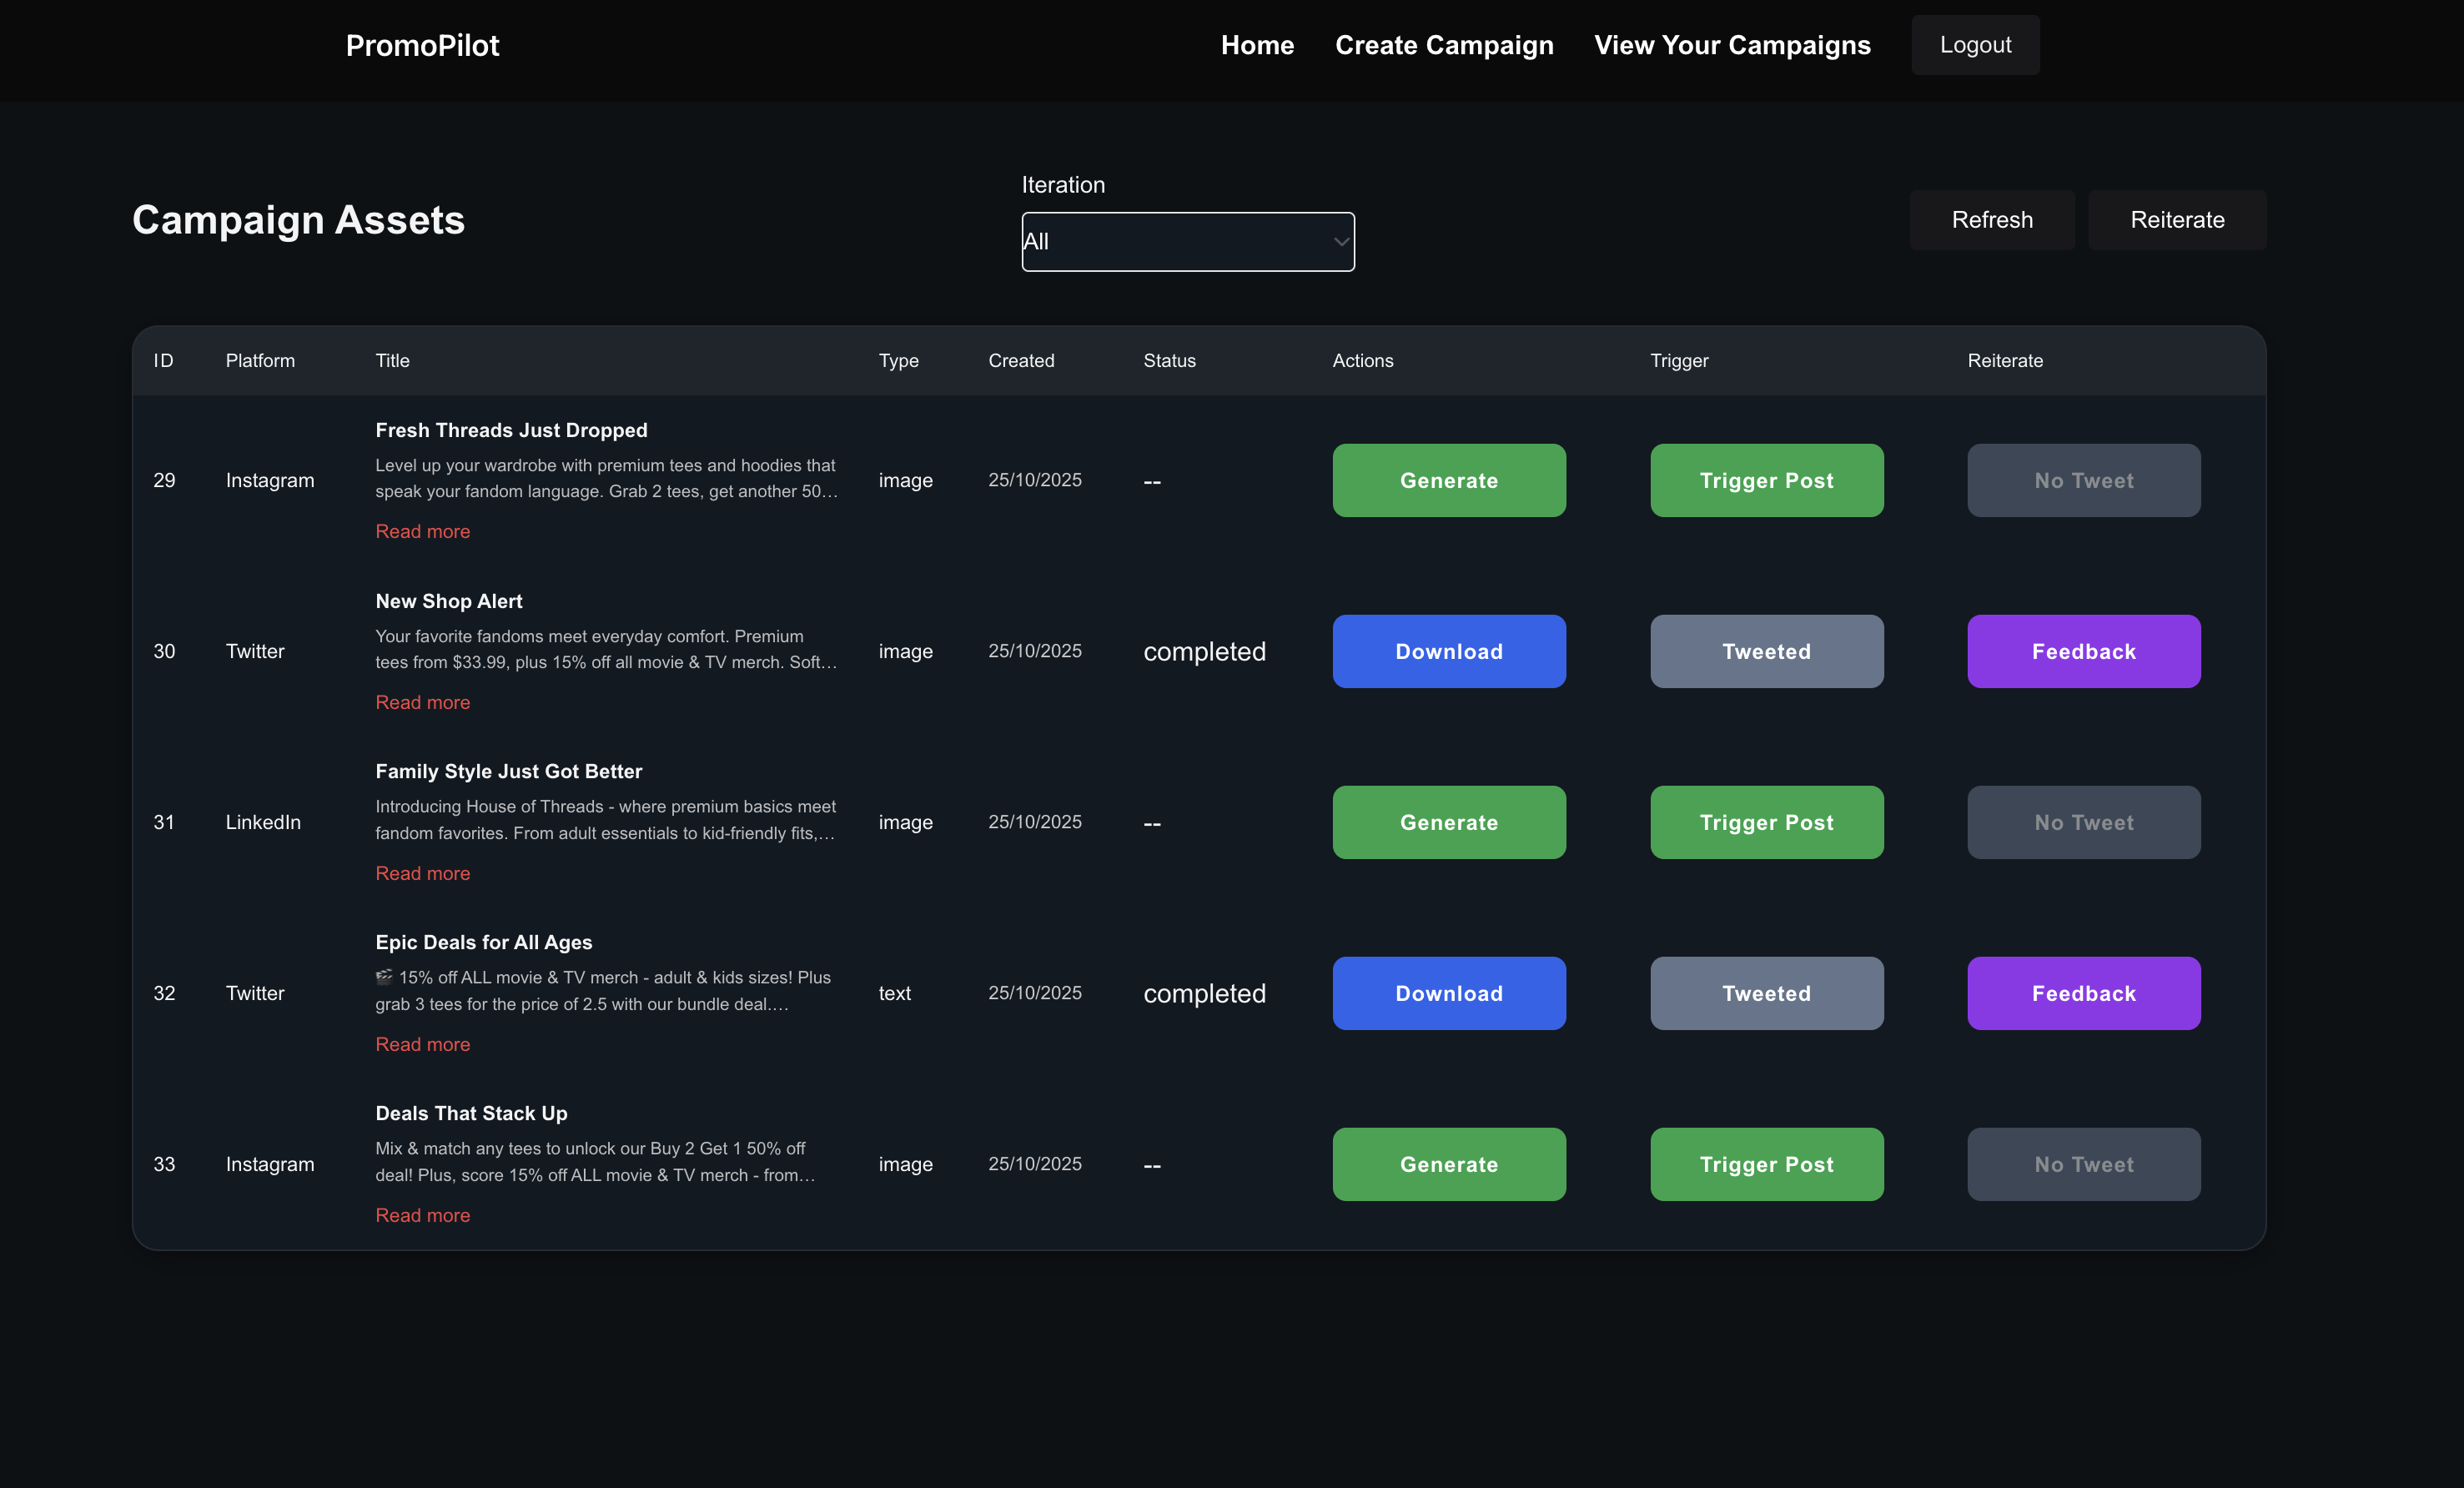2464x1488 pixels.
Task: Click Tweeted button in row 30
Action: (1766, 651)
